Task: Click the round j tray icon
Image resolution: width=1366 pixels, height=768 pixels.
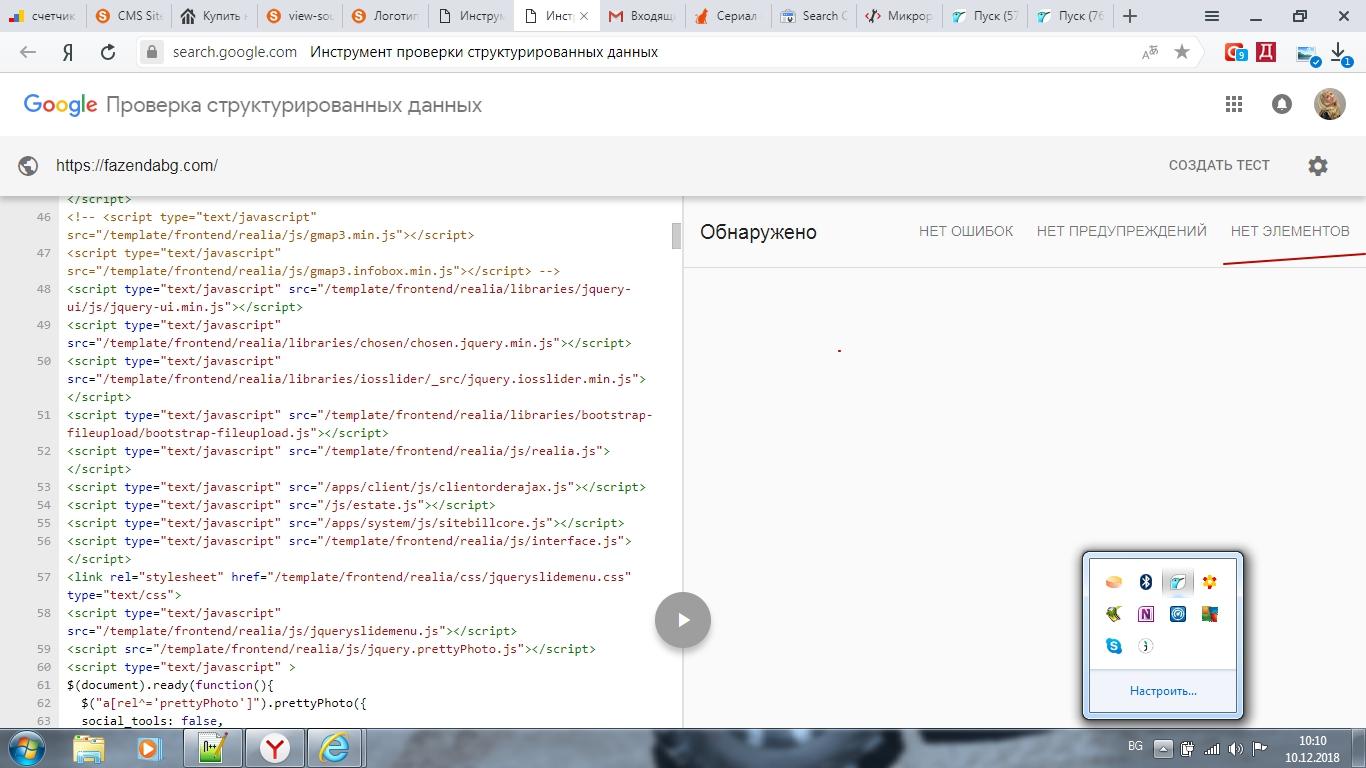Action: point(1146,646)
